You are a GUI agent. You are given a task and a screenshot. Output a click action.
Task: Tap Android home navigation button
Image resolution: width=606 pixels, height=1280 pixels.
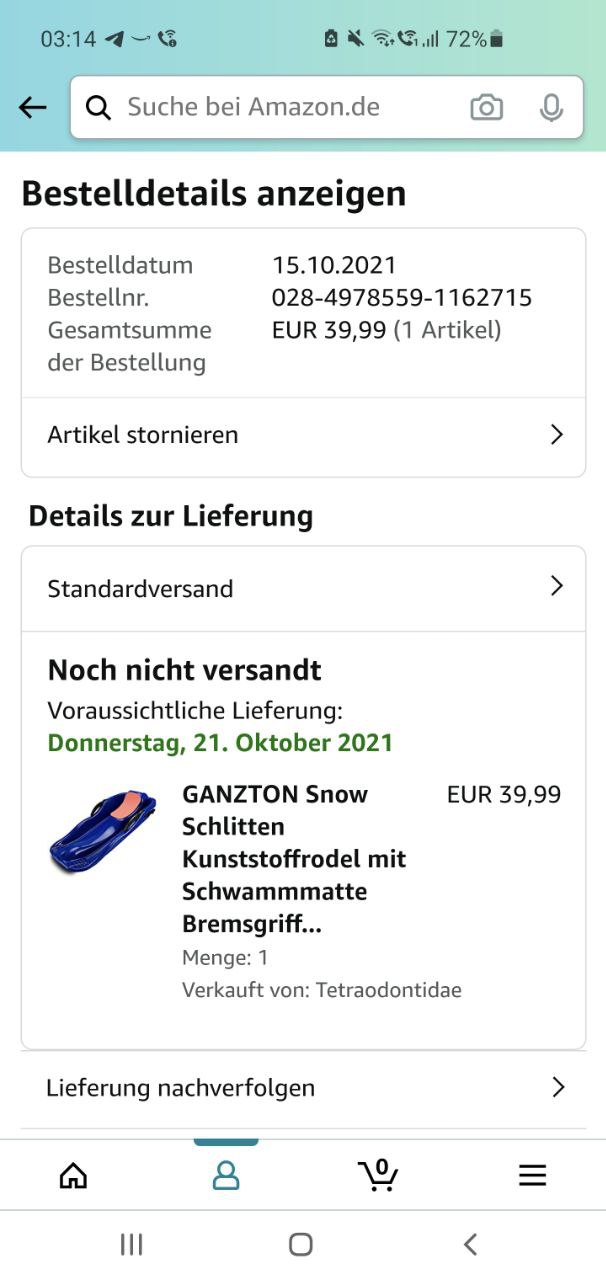pos(301,1244)
